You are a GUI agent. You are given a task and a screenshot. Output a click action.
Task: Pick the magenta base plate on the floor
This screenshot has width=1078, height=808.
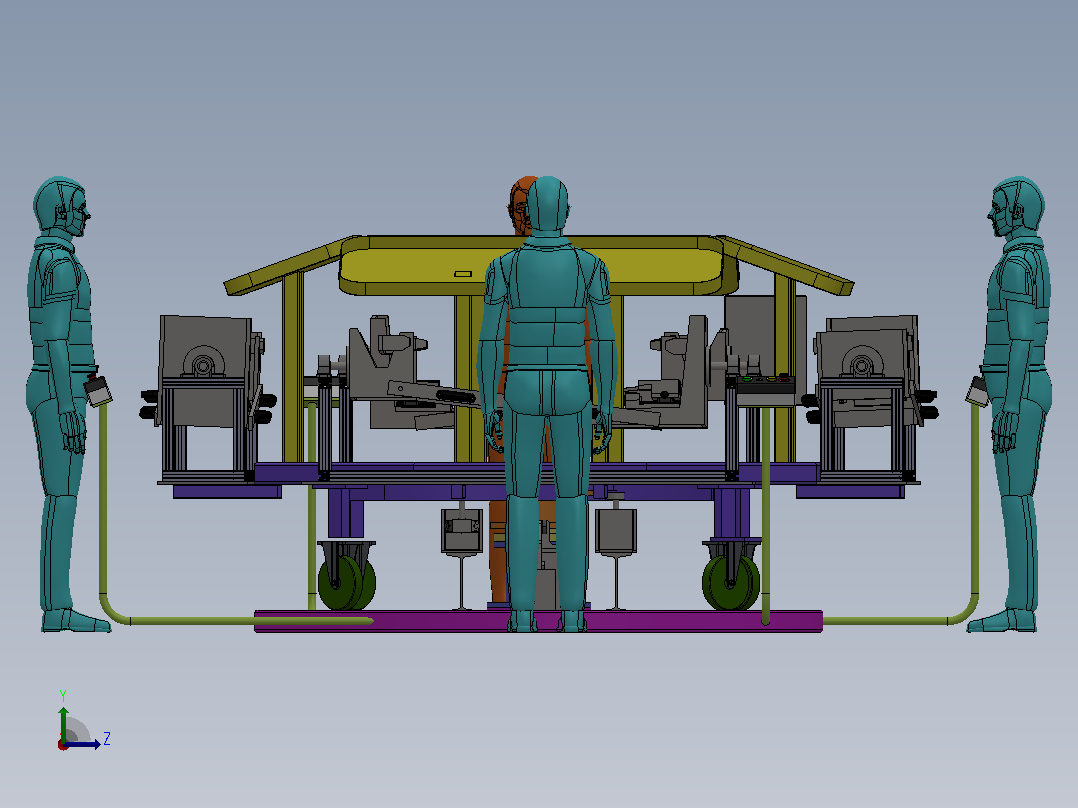pos(538,621)
